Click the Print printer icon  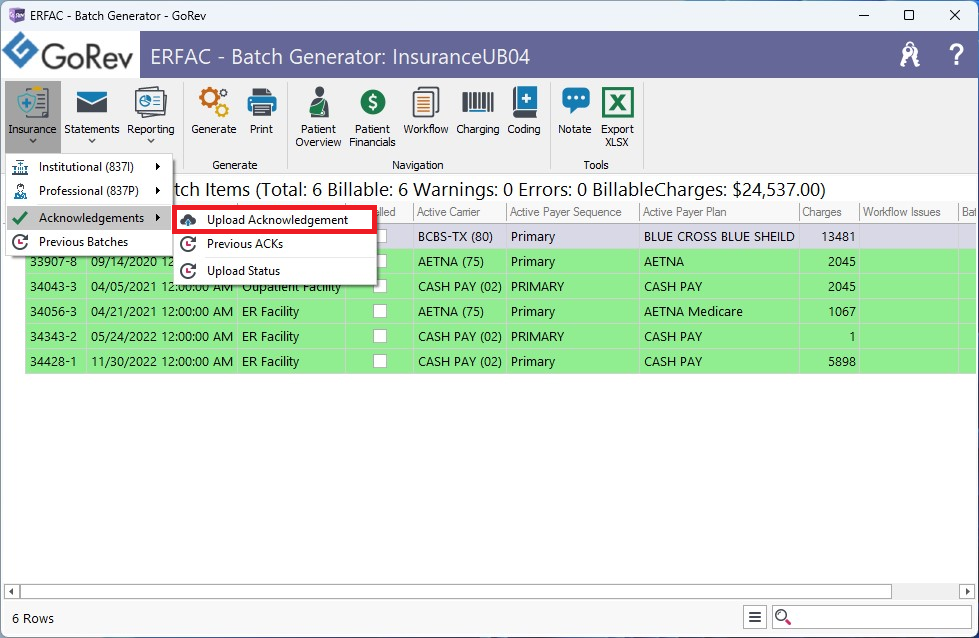[x=262, y=102]
